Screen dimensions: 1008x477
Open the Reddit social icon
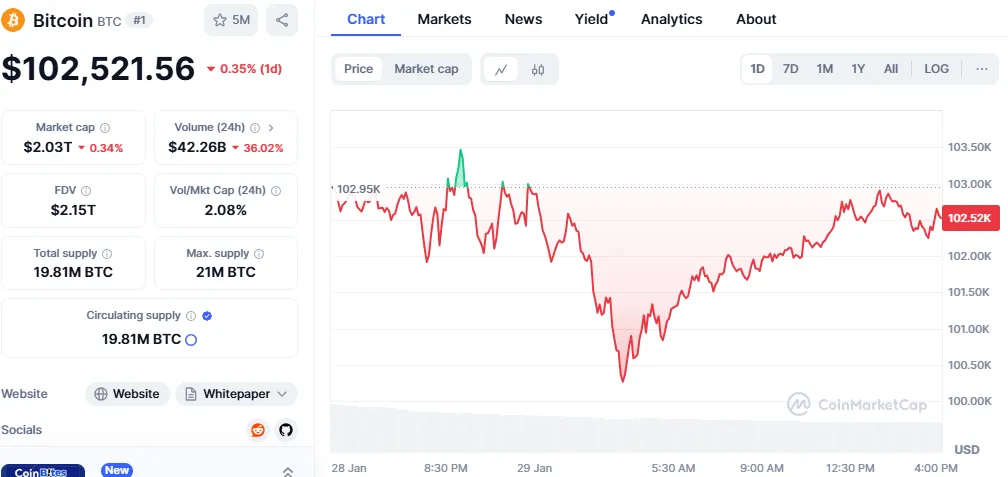[258, 430]
